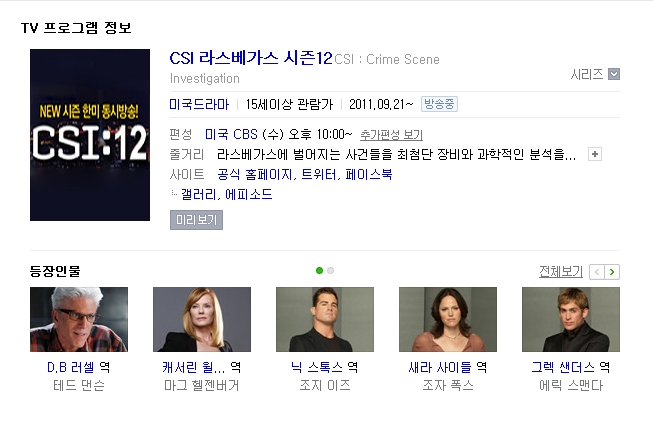Open D.B 러셀 character photo
653x426 pixels.
click(x=79, y=319)
